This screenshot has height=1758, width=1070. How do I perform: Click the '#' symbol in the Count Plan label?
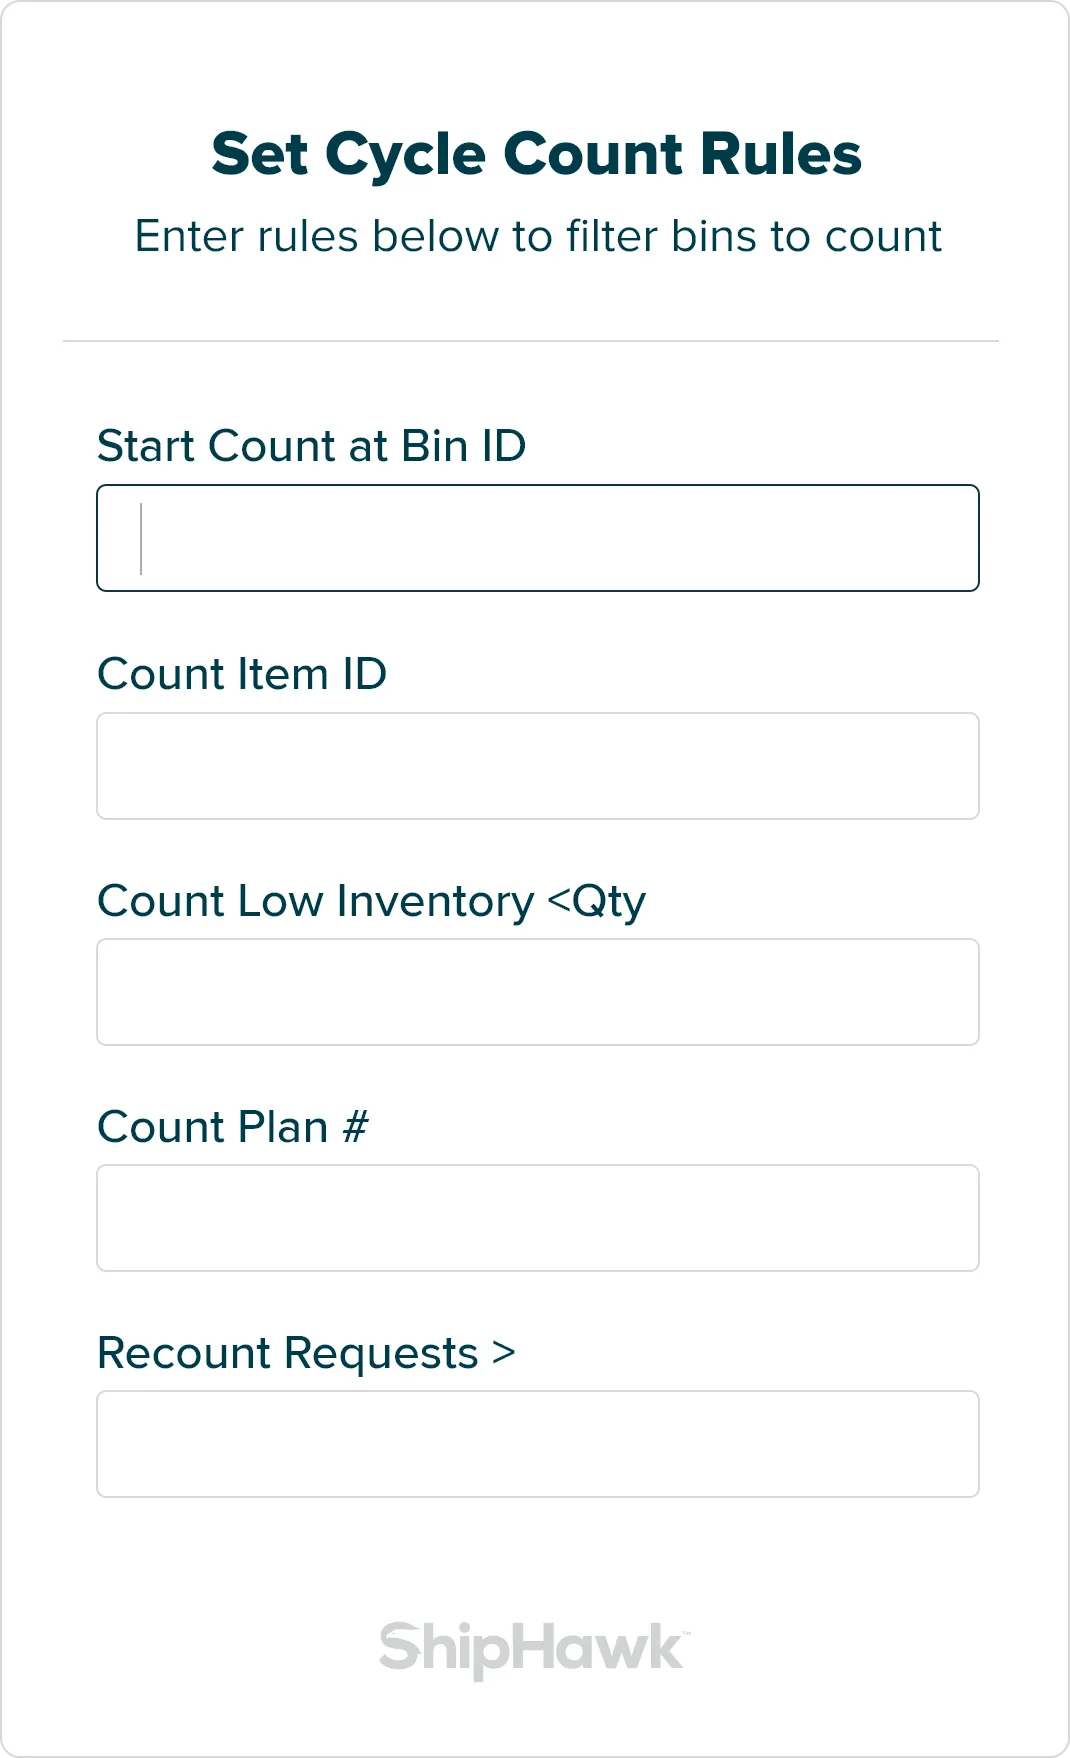[355, 1128]
